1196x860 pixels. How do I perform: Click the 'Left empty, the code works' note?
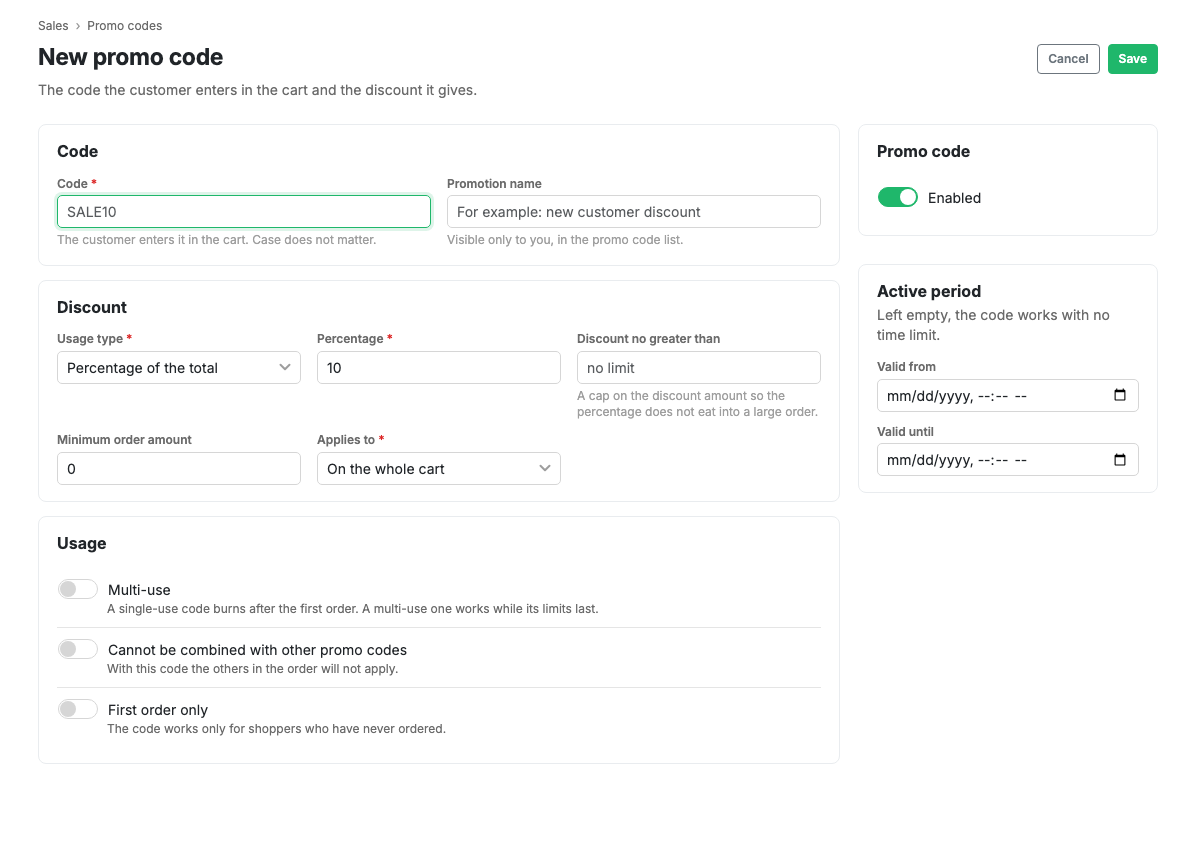point(993,325)
